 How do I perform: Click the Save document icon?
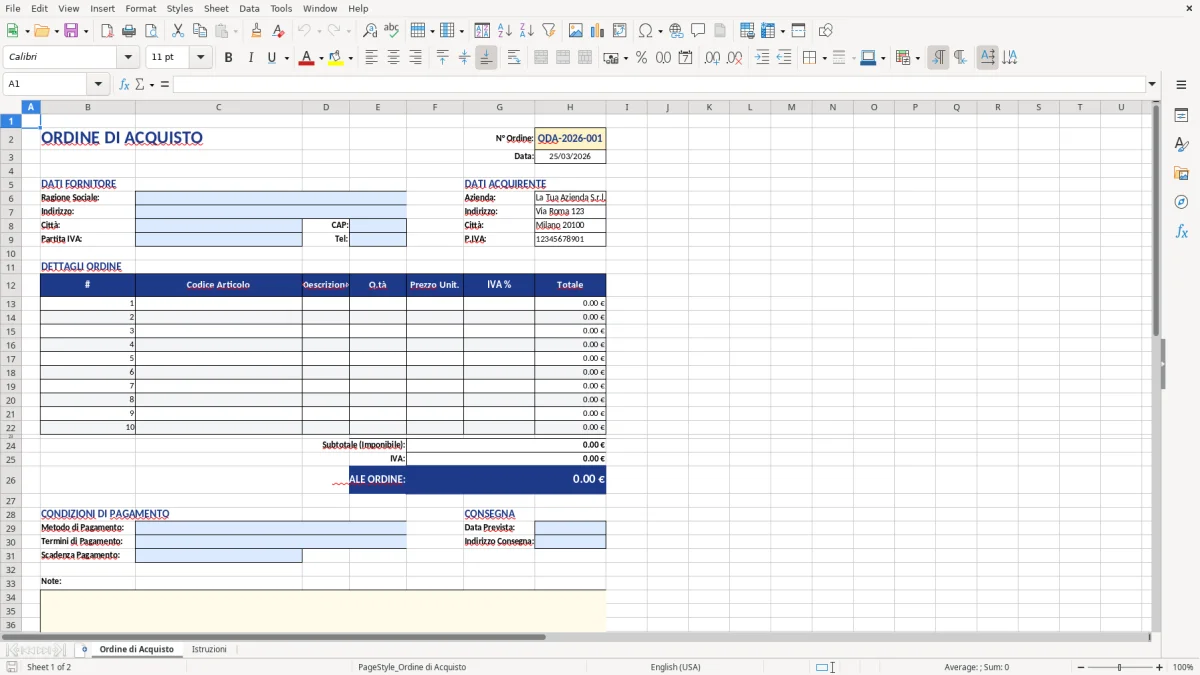(x=71, y=31)
